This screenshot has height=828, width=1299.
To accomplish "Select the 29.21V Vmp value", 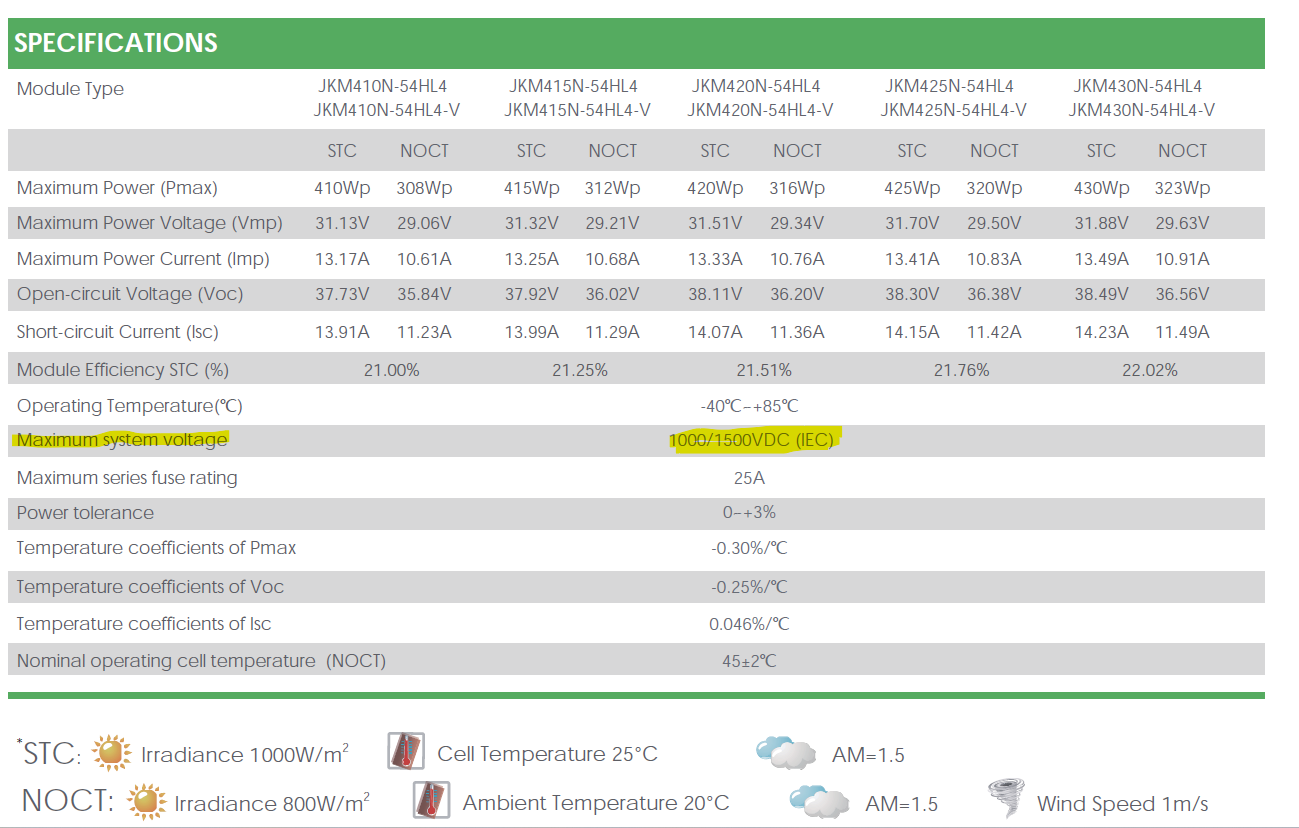I will (x=612, y=223).
